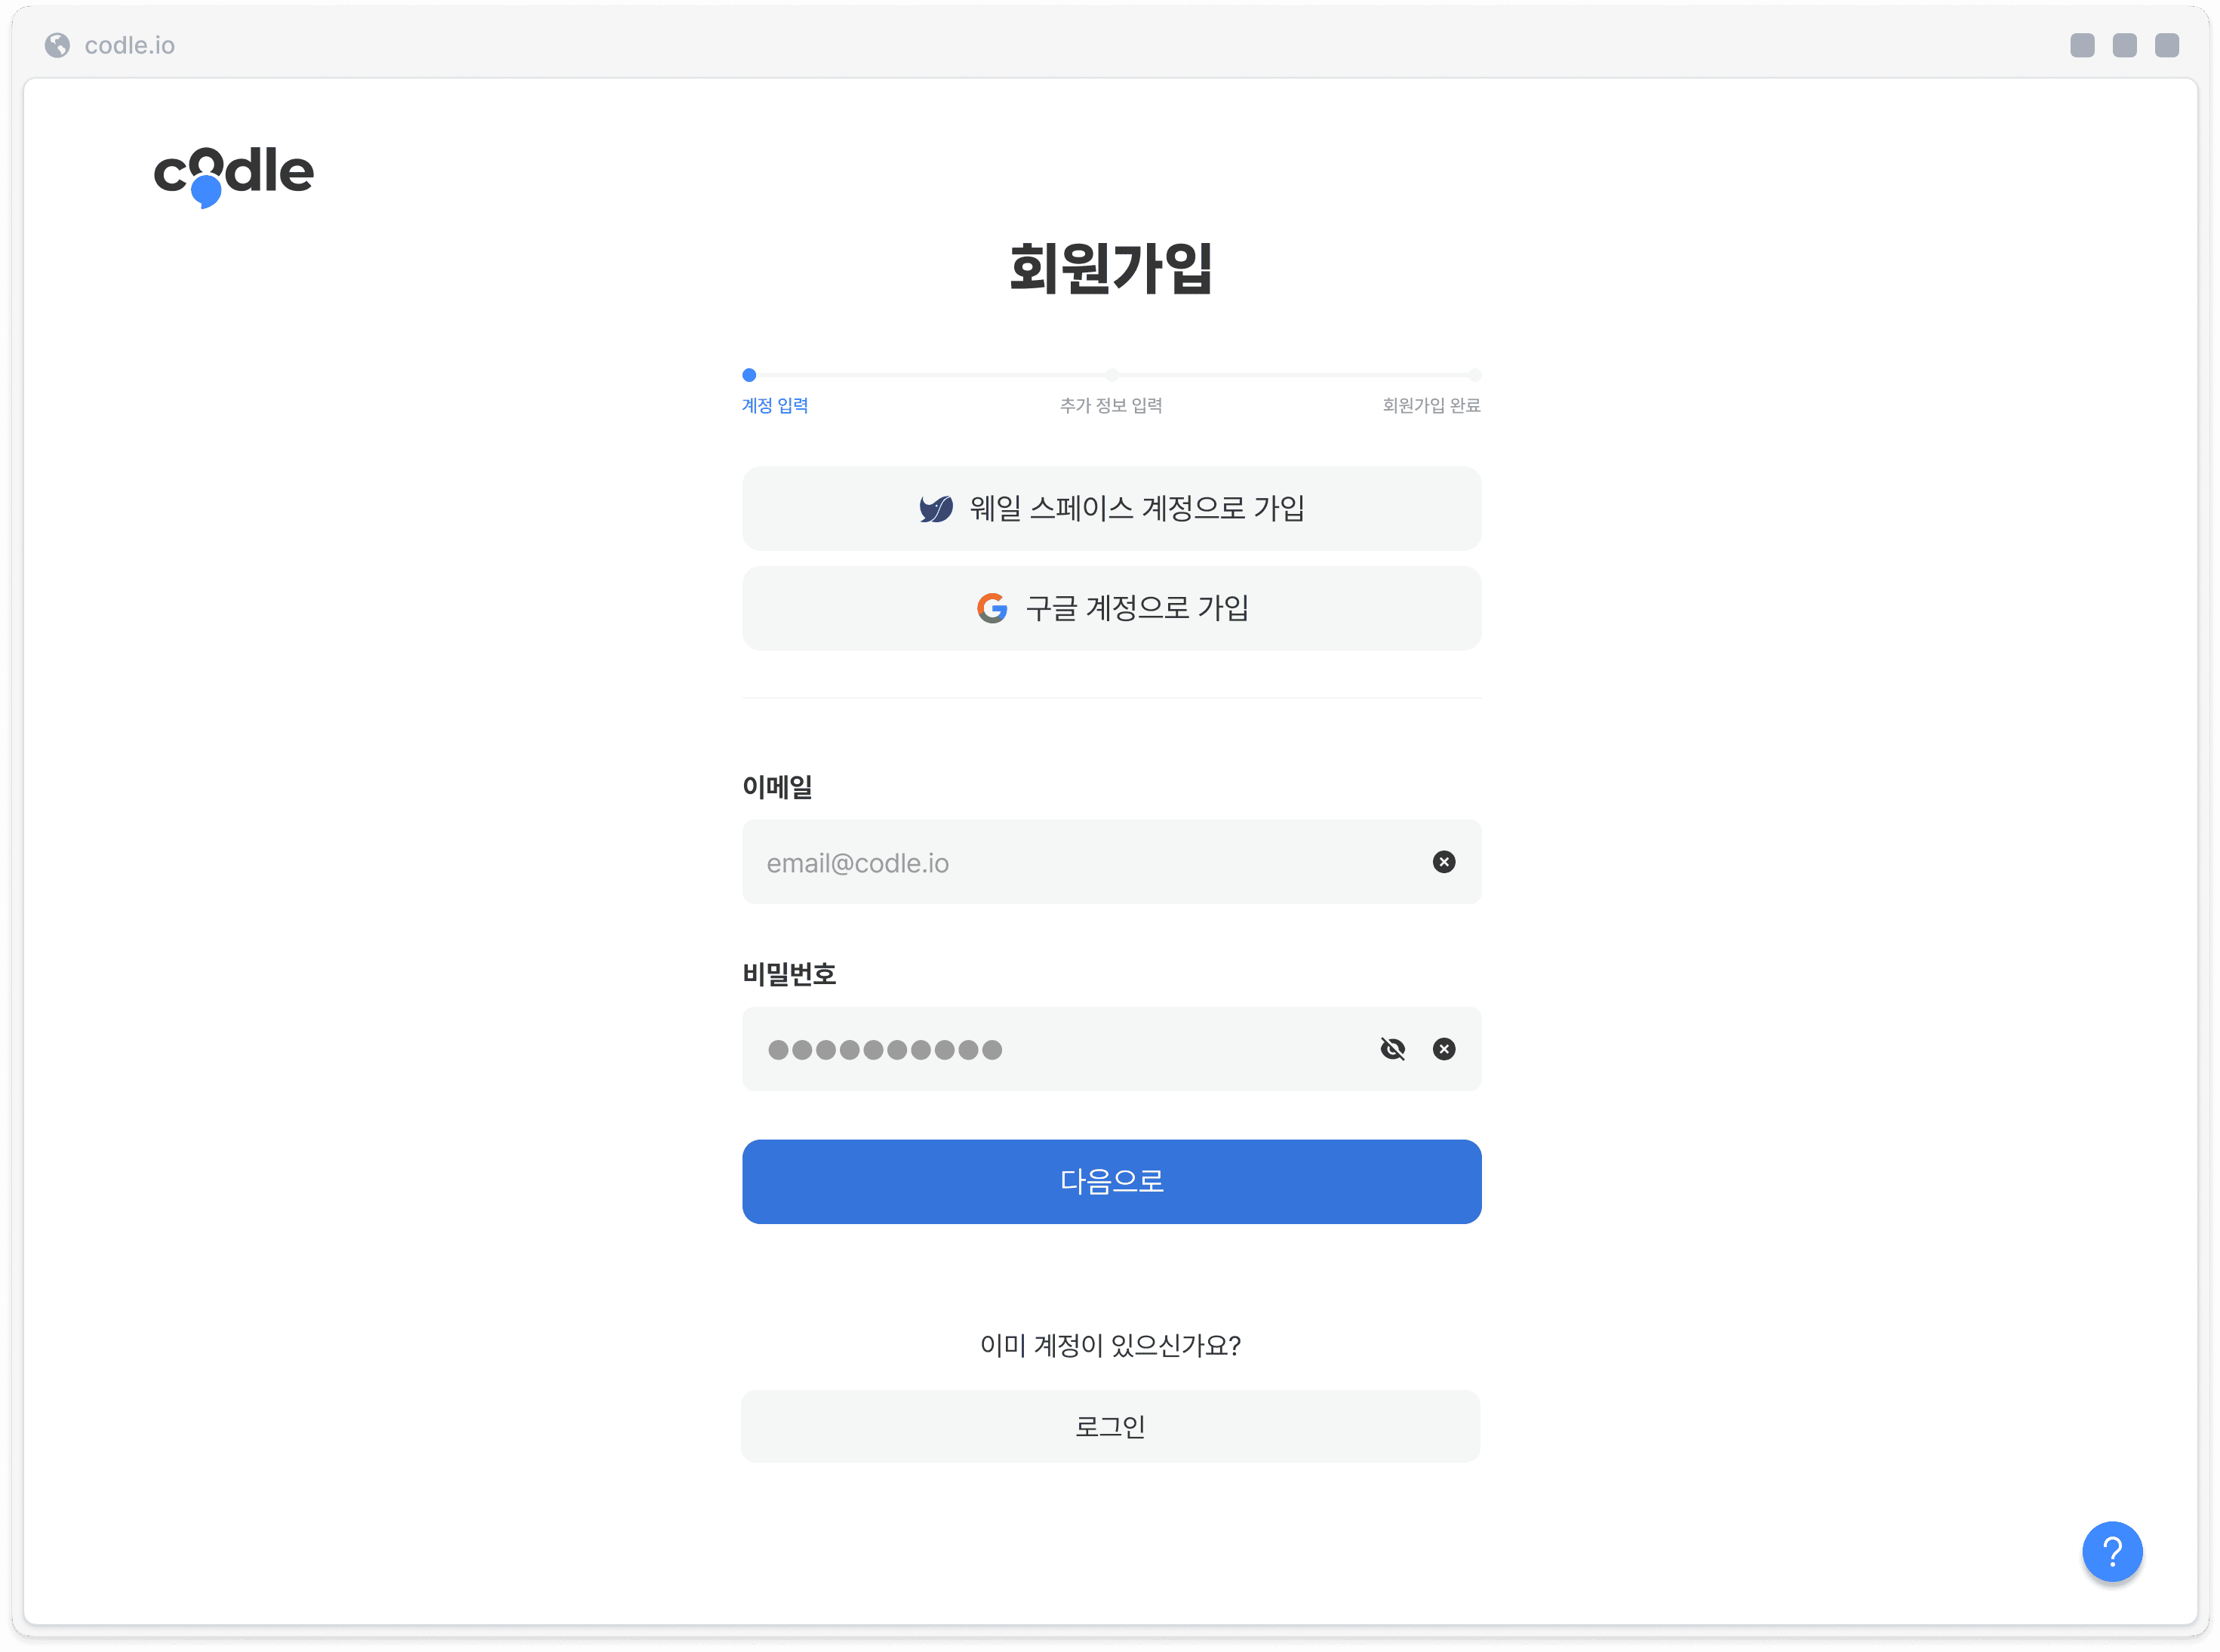
Task: Select the 계정 입력 step label
Action: coord(775,405)
